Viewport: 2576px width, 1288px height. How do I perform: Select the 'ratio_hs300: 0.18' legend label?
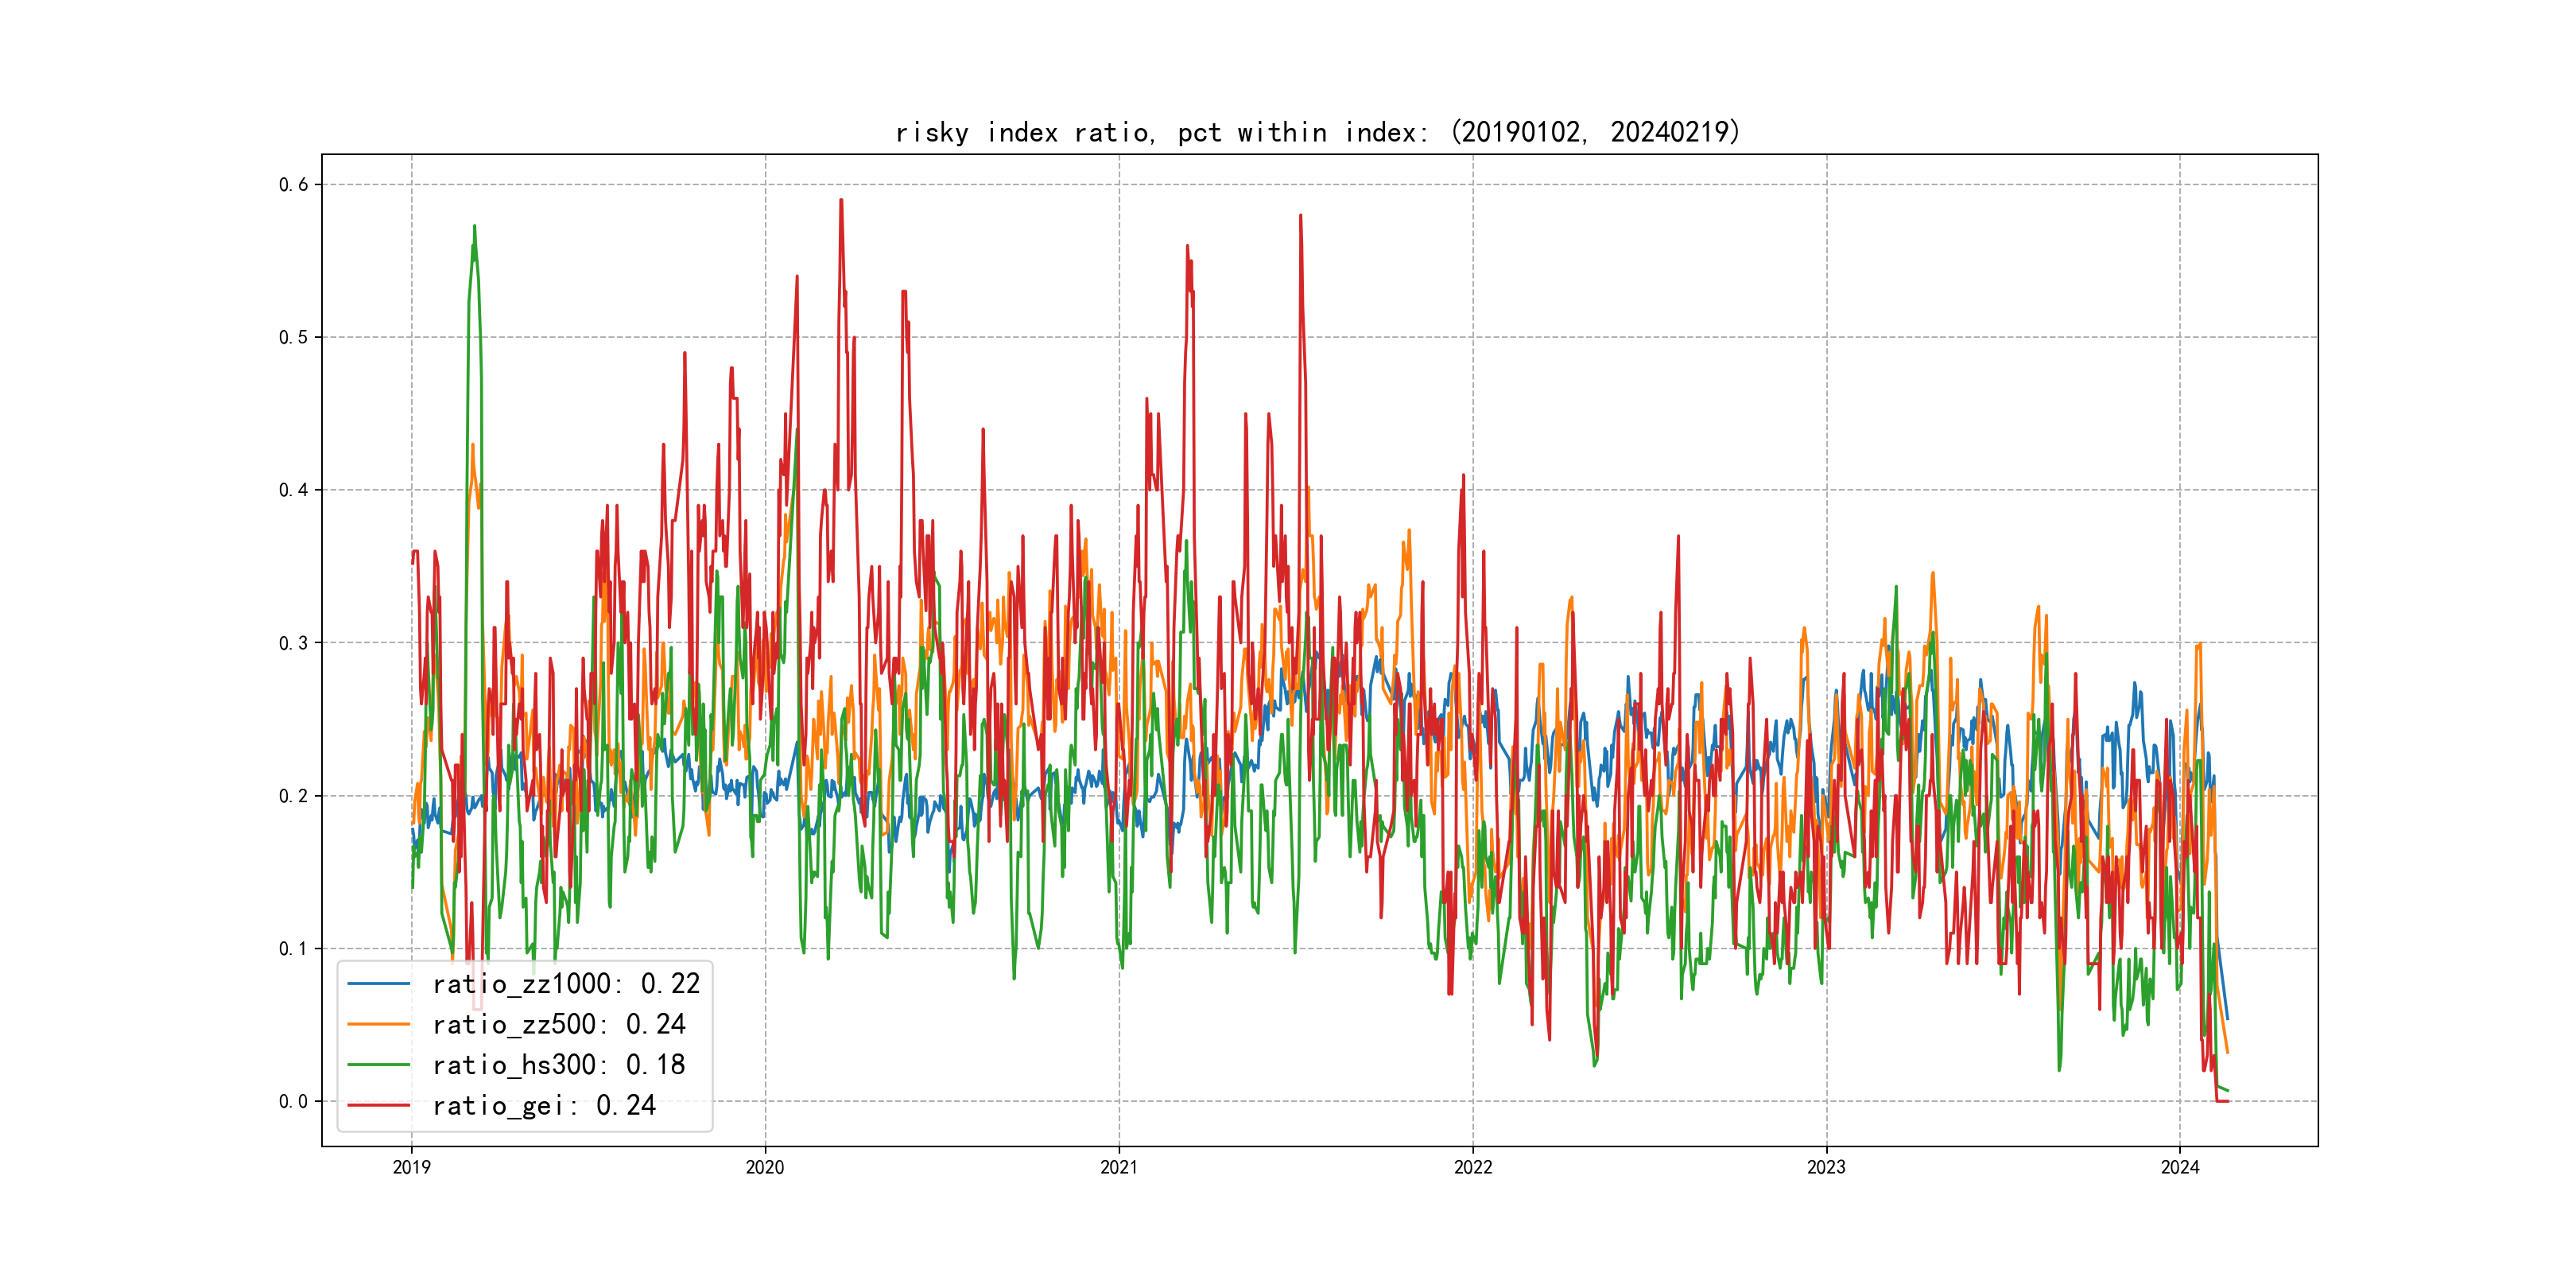pos(558,1065)
